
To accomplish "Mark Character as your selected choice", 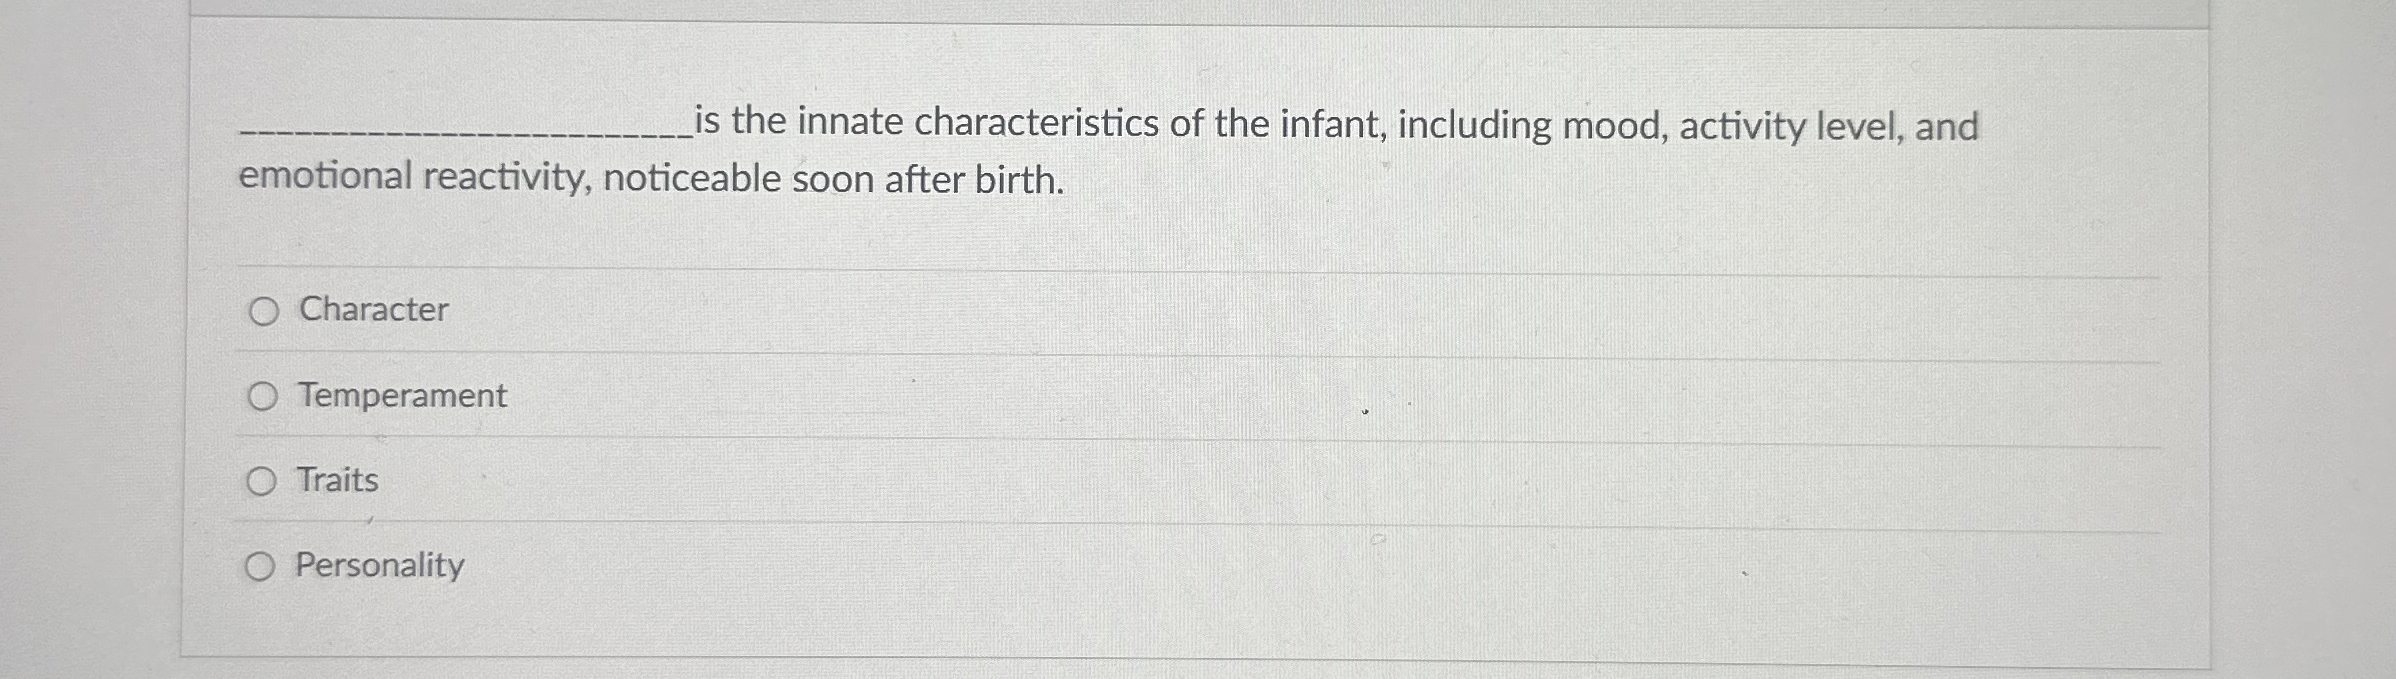I will pos(262,311).
